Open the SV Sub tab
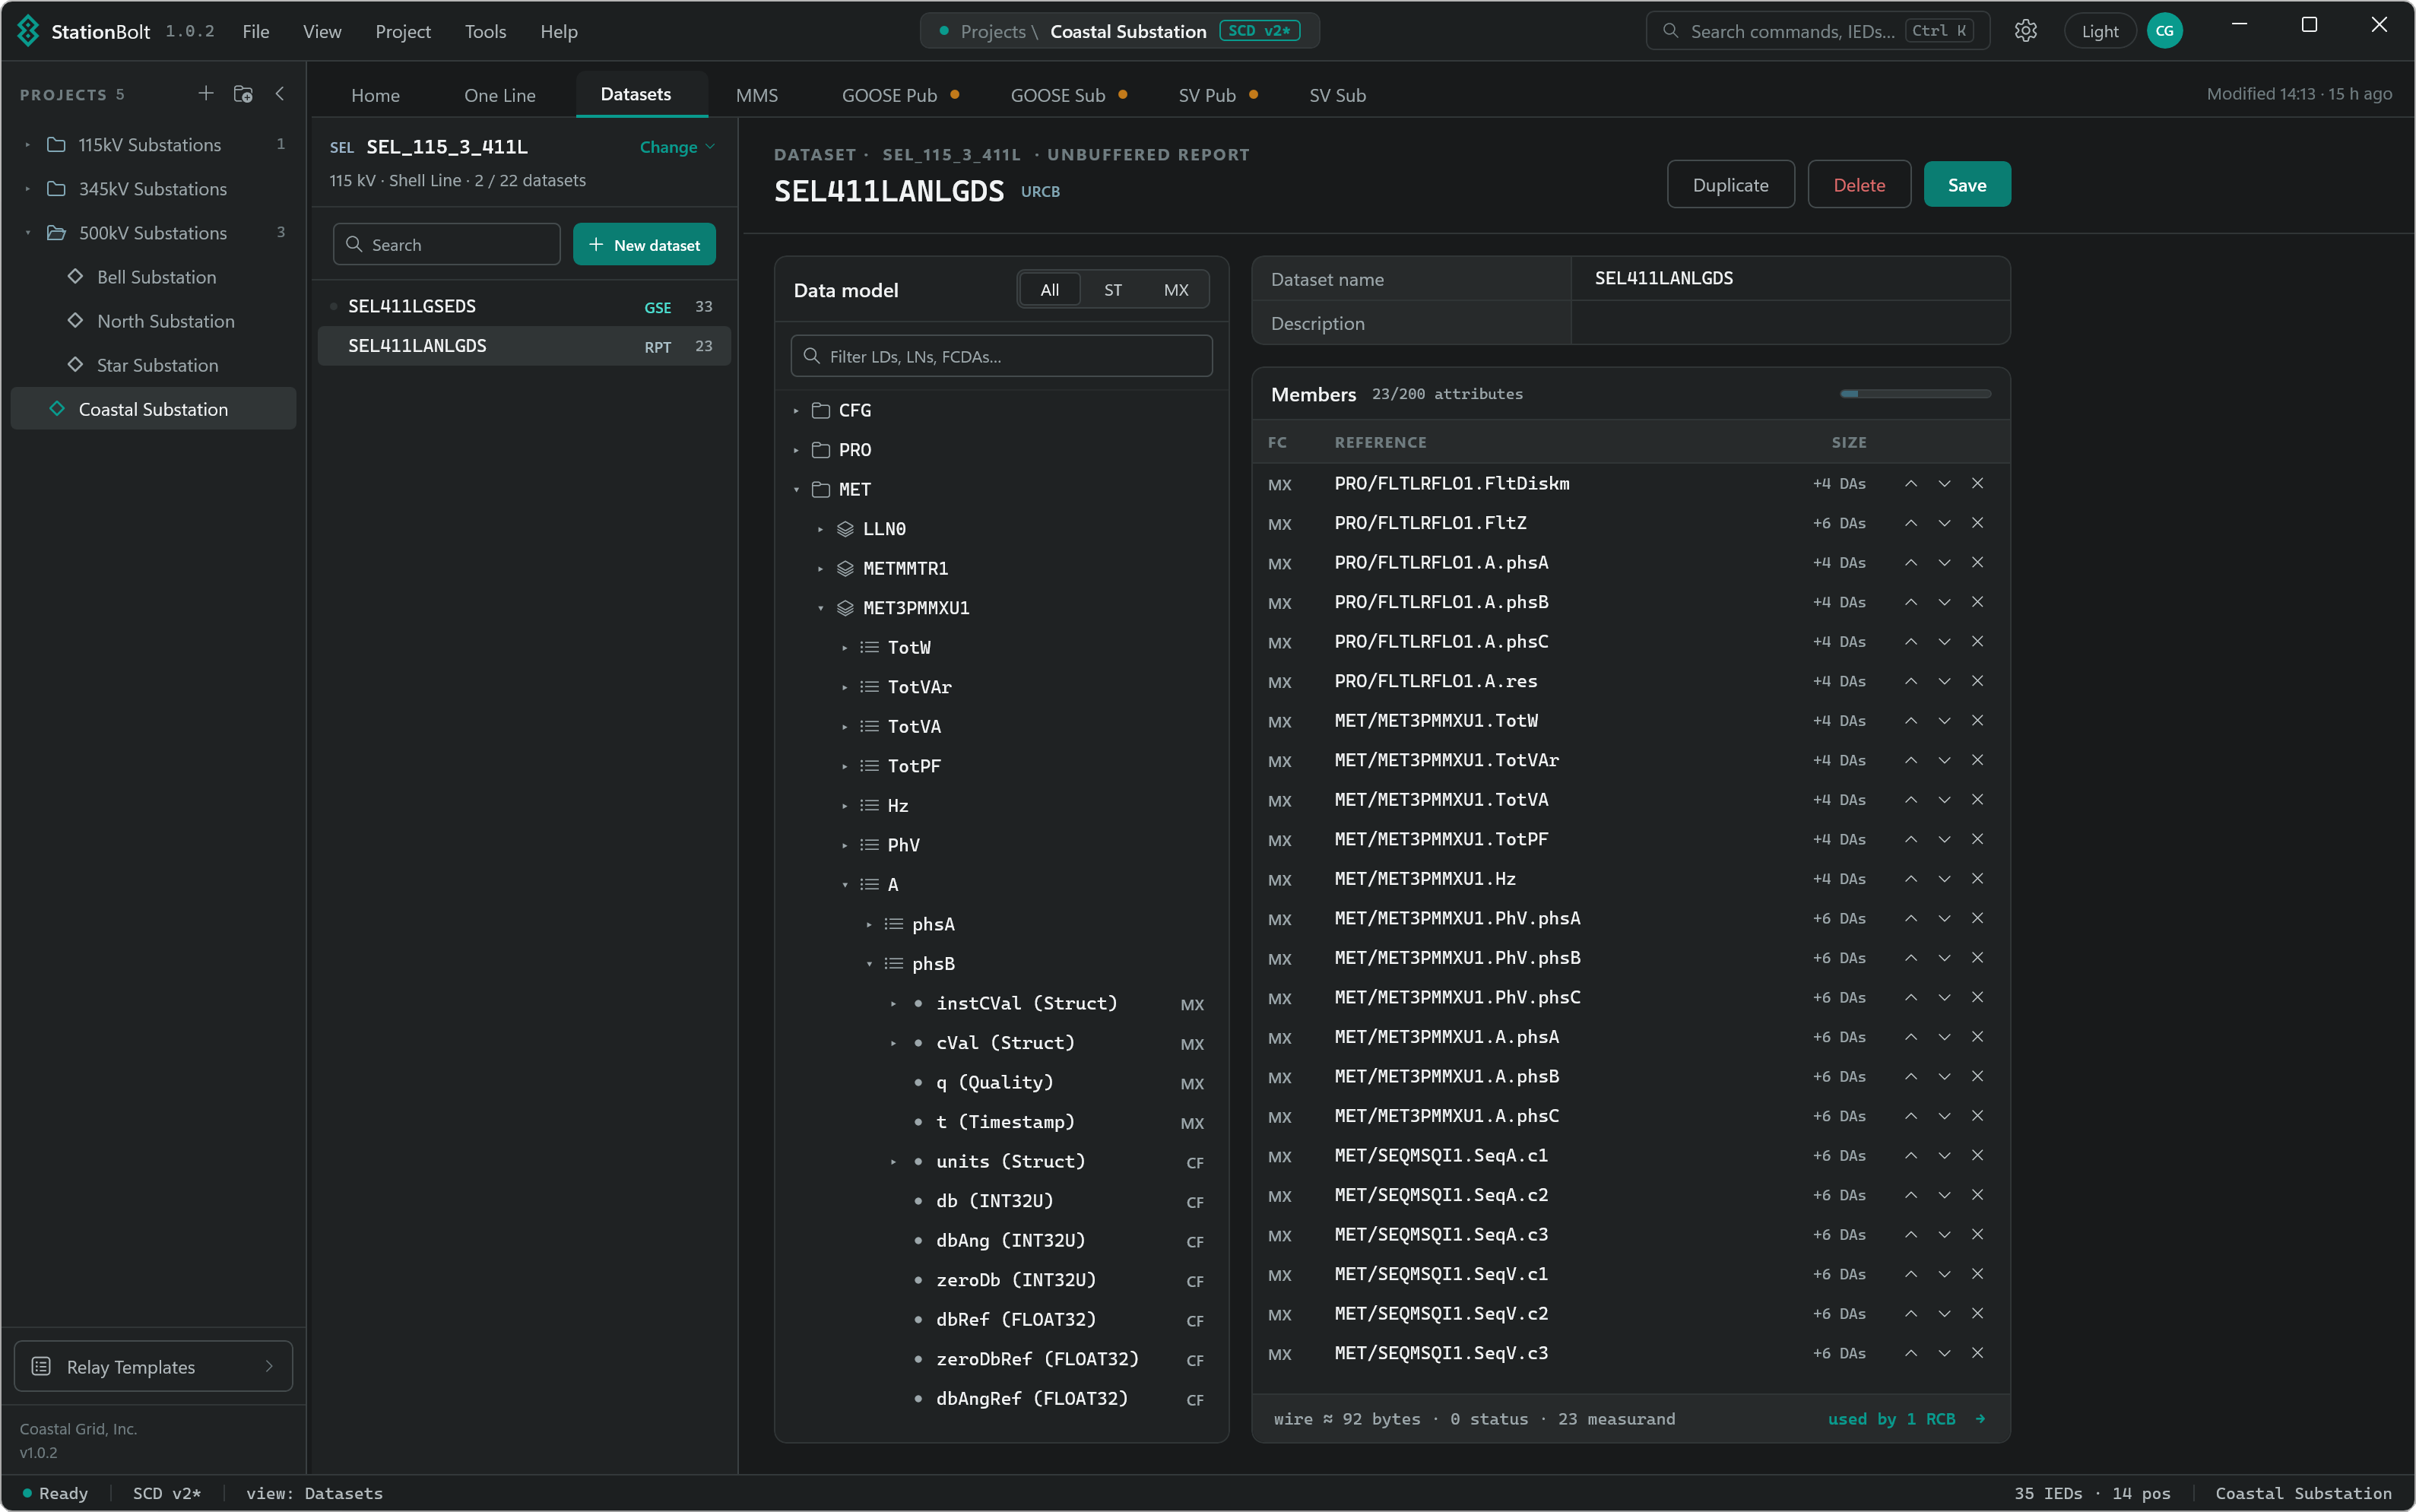Viewport: 2416px width, 1512px height. click(x=1337, y=95)
